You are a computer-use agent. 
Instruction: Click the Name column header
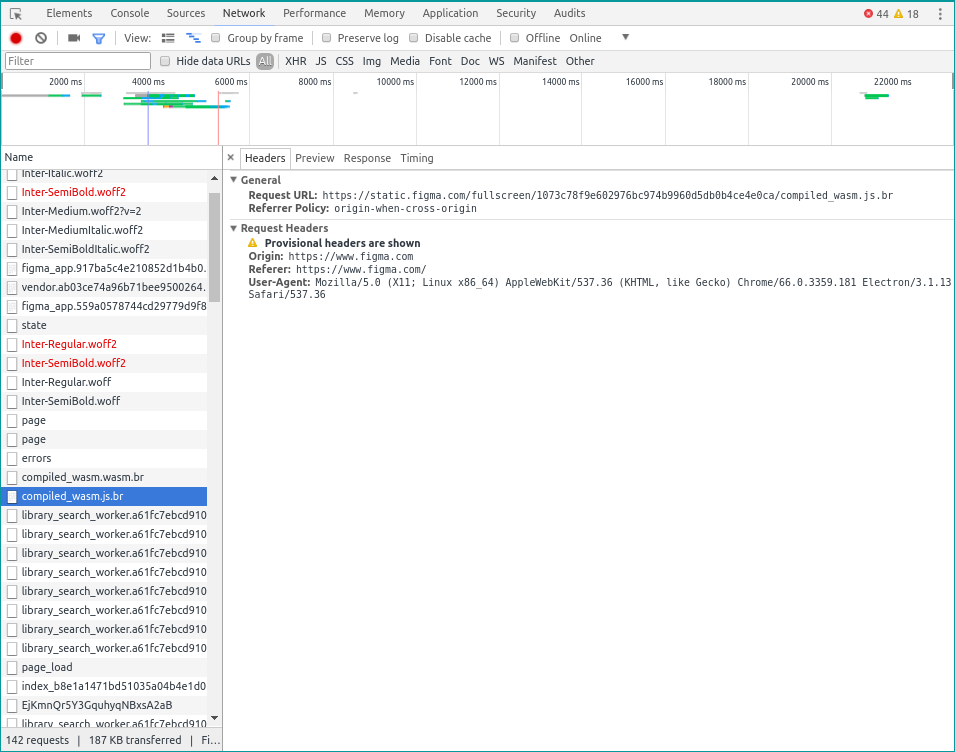111,157
